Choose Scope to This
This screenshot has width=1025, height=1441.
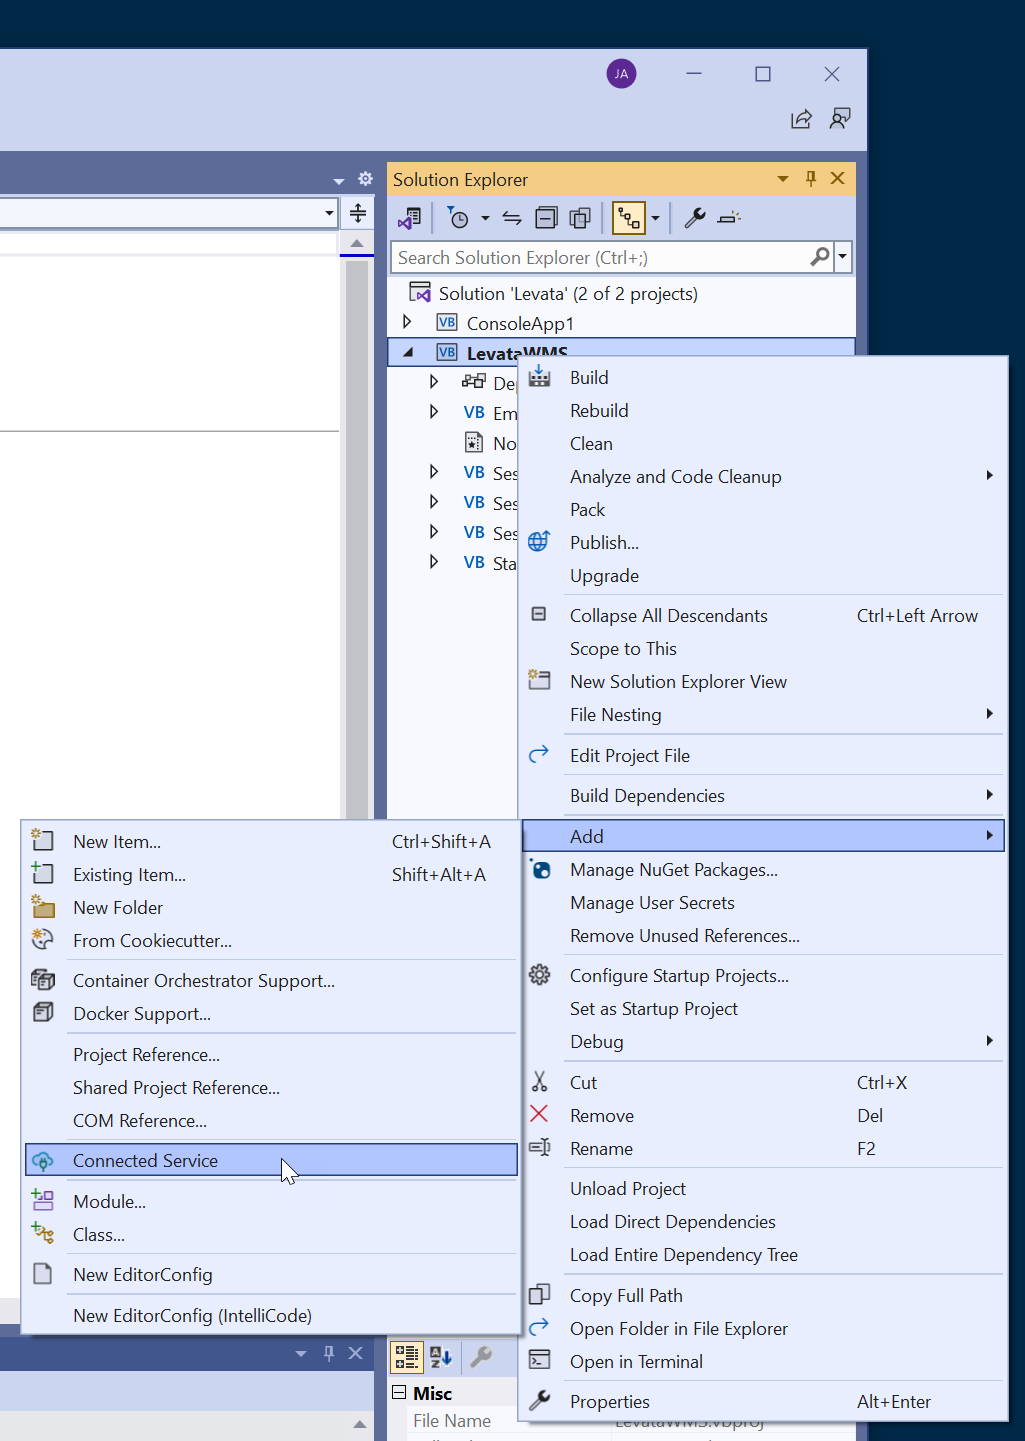coord(763,648)
